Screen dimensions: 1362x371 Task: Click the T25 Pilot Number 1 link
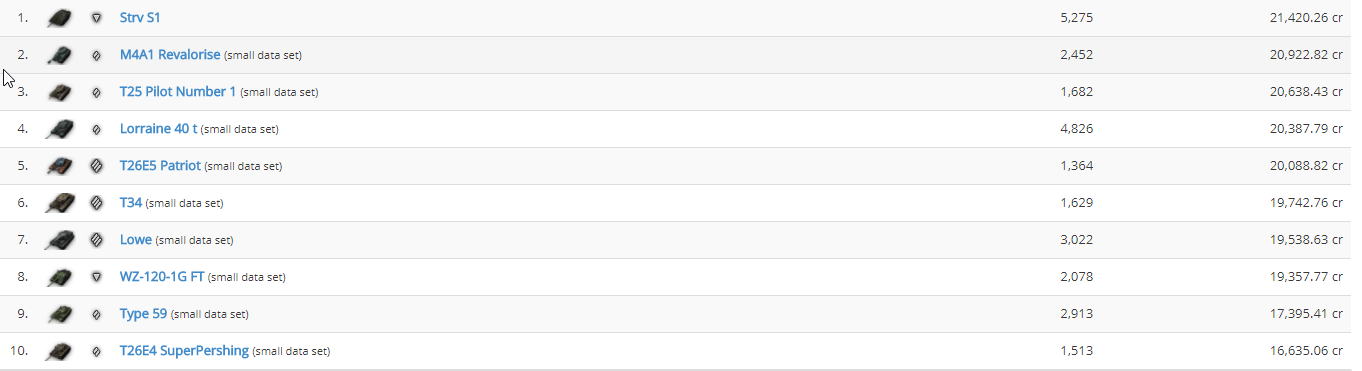[x=178, y=92]
